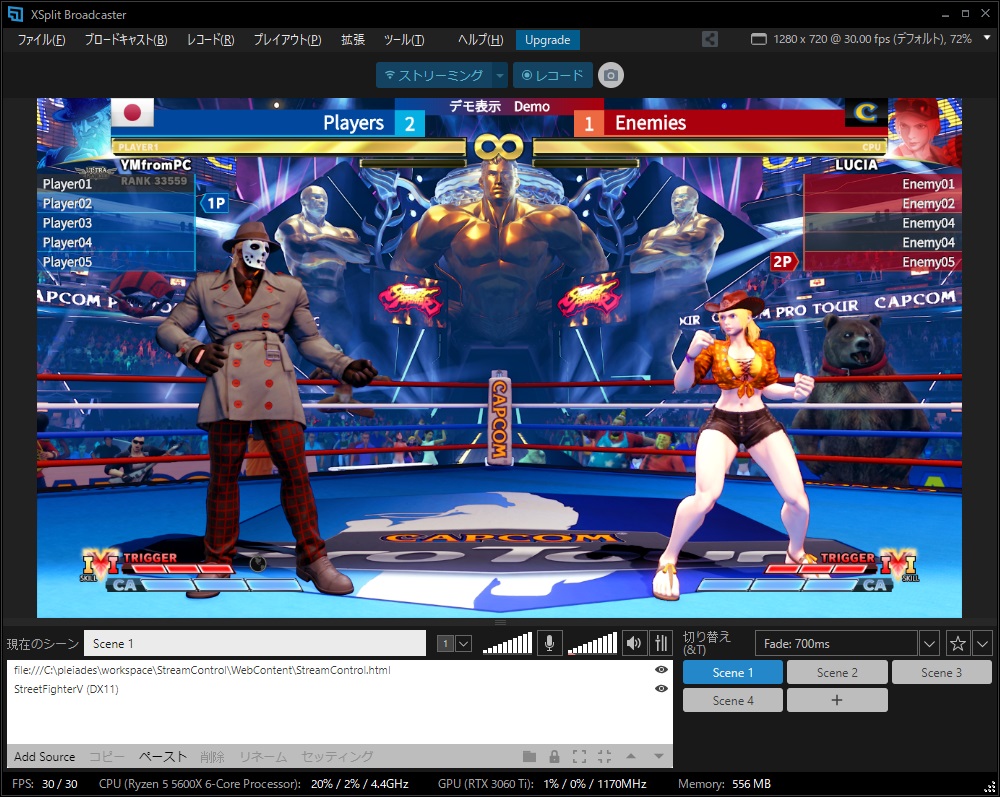Open dropdown arrow next to star icon

tap(982, 643)
